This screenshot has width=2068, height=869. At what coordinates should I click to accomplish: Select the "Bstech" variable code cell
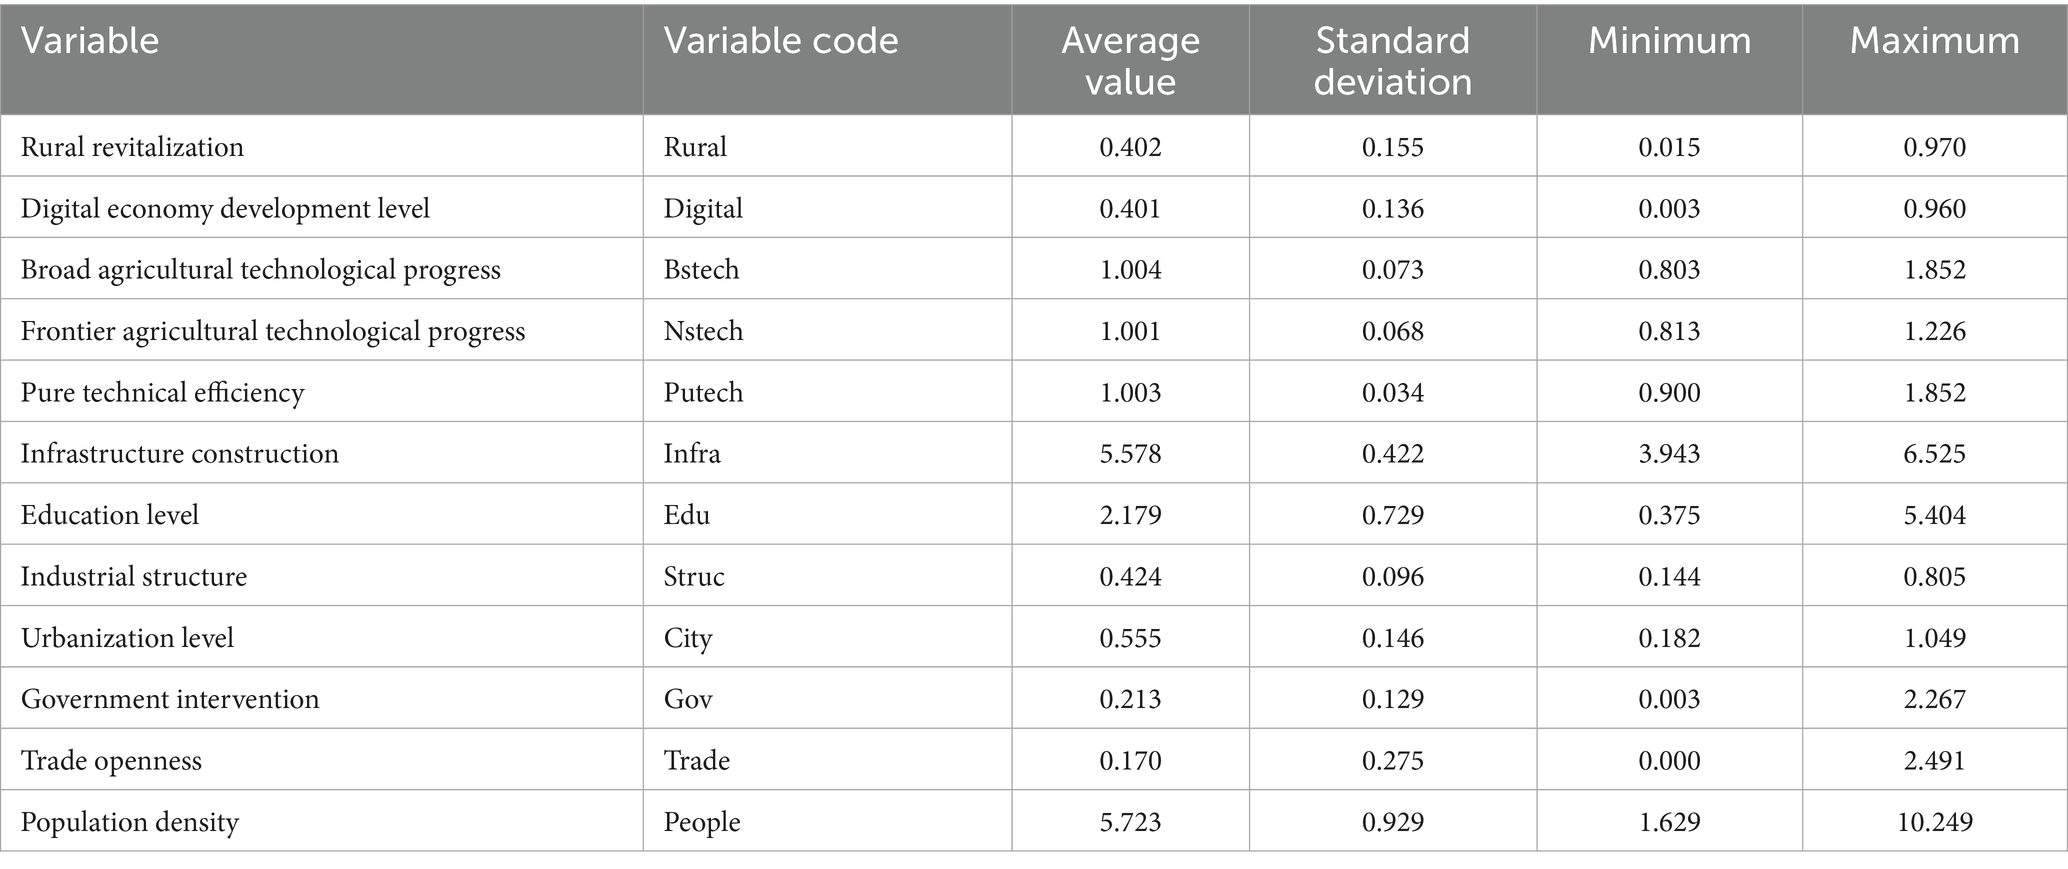(x=701, y=270)
